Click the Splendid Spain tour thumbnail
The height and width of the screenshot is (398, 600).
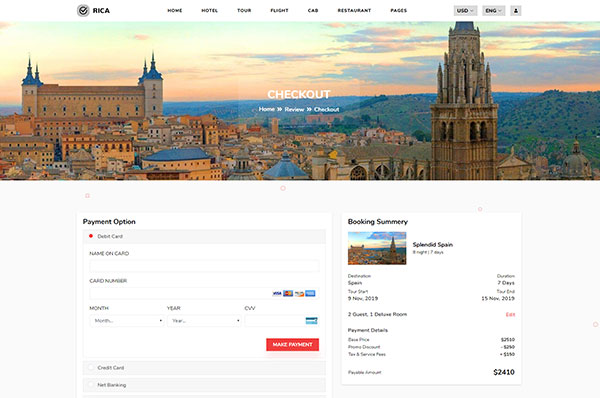[377, 248]
